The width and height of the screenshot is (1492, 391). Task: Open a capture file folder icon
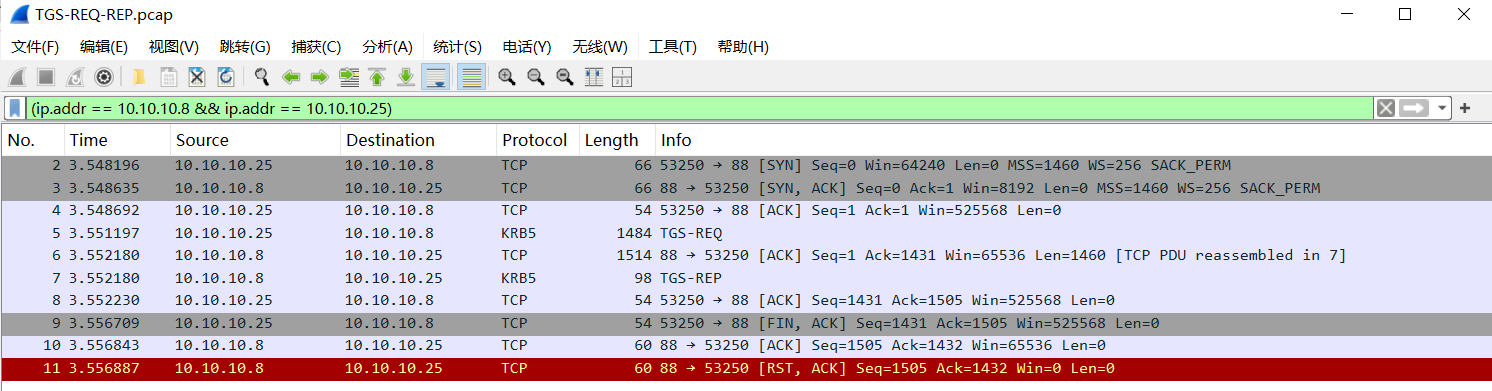[139, 77]
